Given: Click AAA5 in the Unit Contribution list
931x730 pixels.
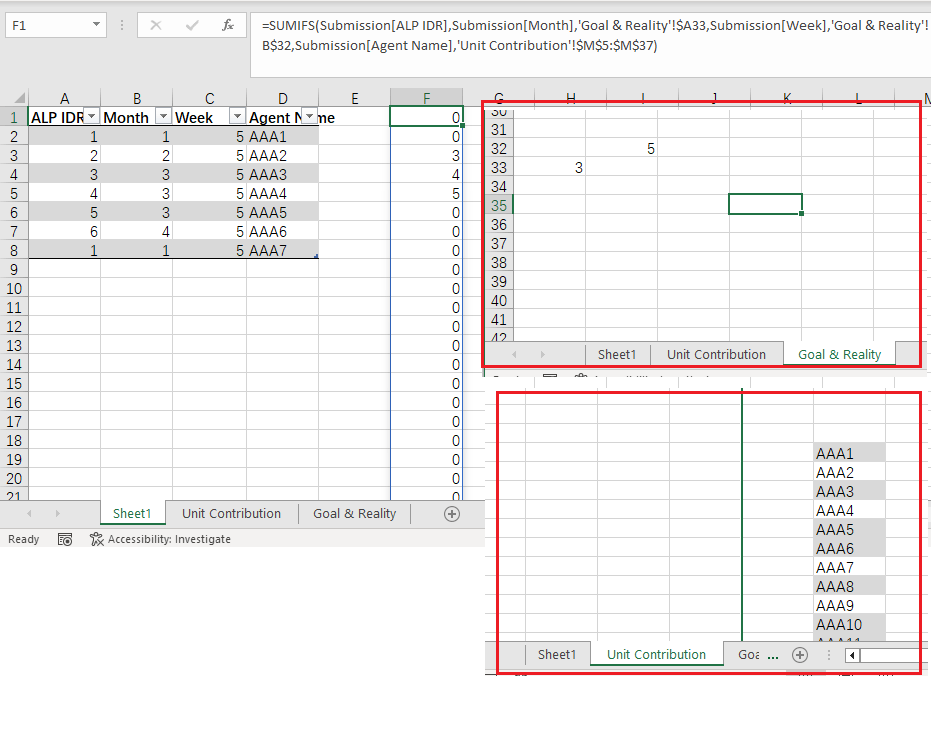Looking at the screenshot, I should click(x=849, y=530).
